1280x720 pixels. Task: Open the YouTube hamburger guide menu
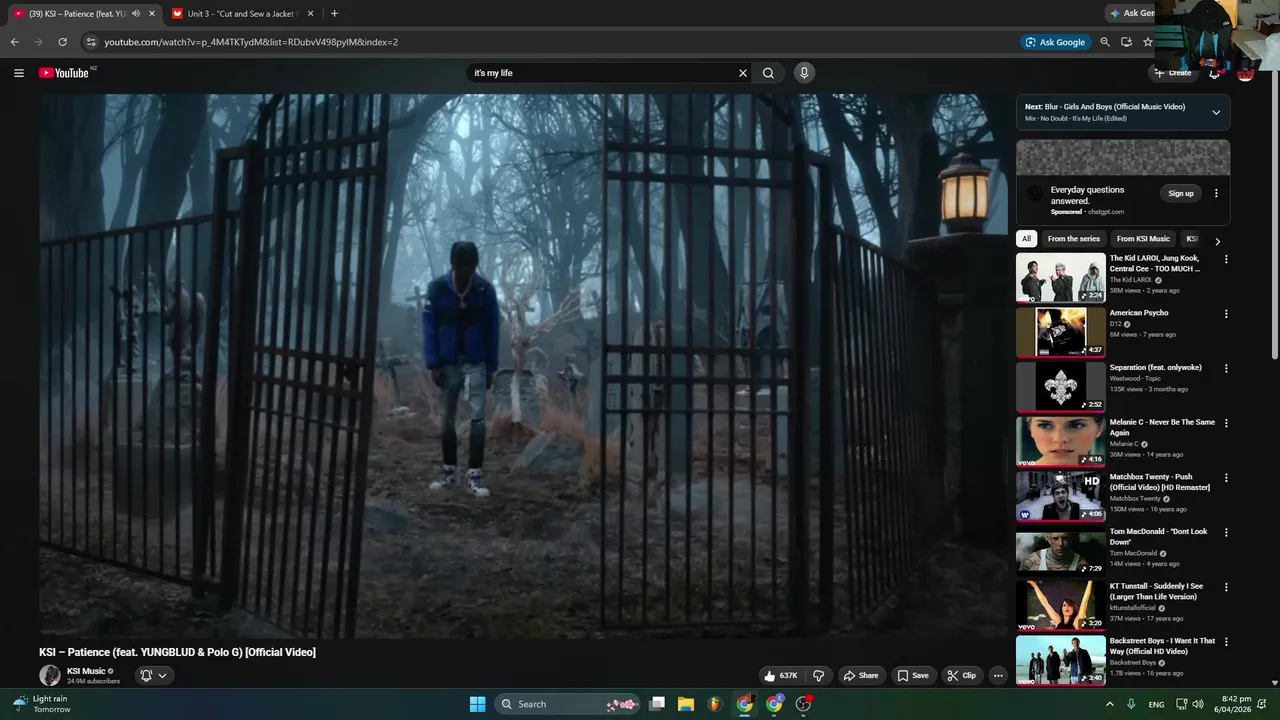(18, 73)
